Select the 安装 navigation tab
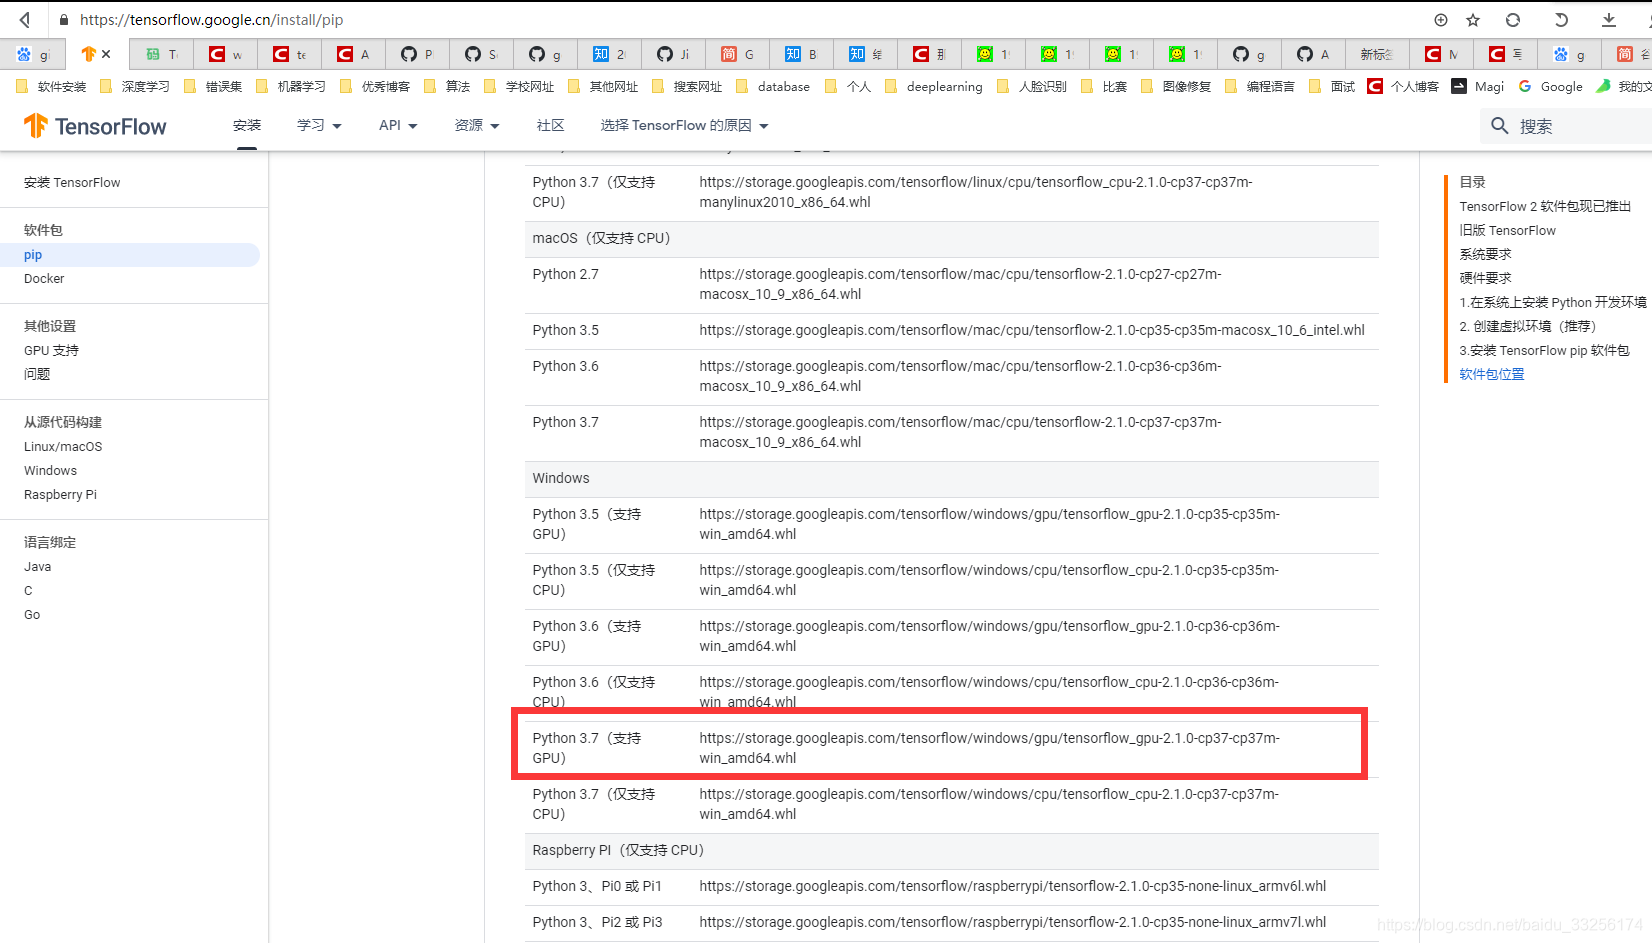The width and height of the screenshot is (1652, 943). tap(247, 126)
